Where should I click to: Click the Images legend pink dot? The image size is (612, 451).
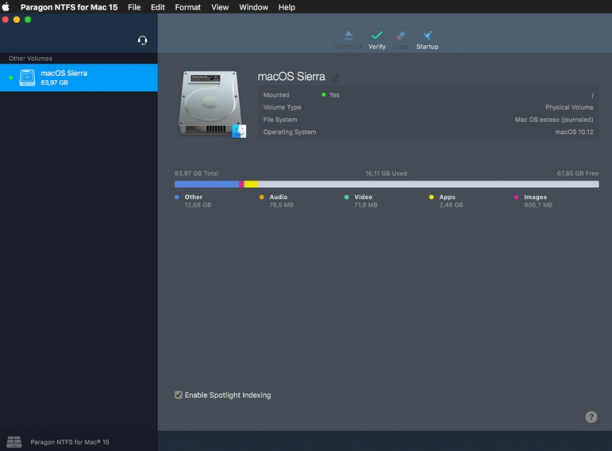(516, 197)
